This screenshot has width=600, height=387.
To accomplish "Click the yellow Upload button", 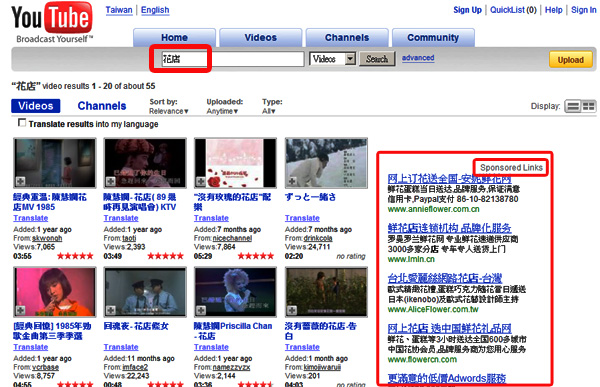I will [x=571, y=60].
